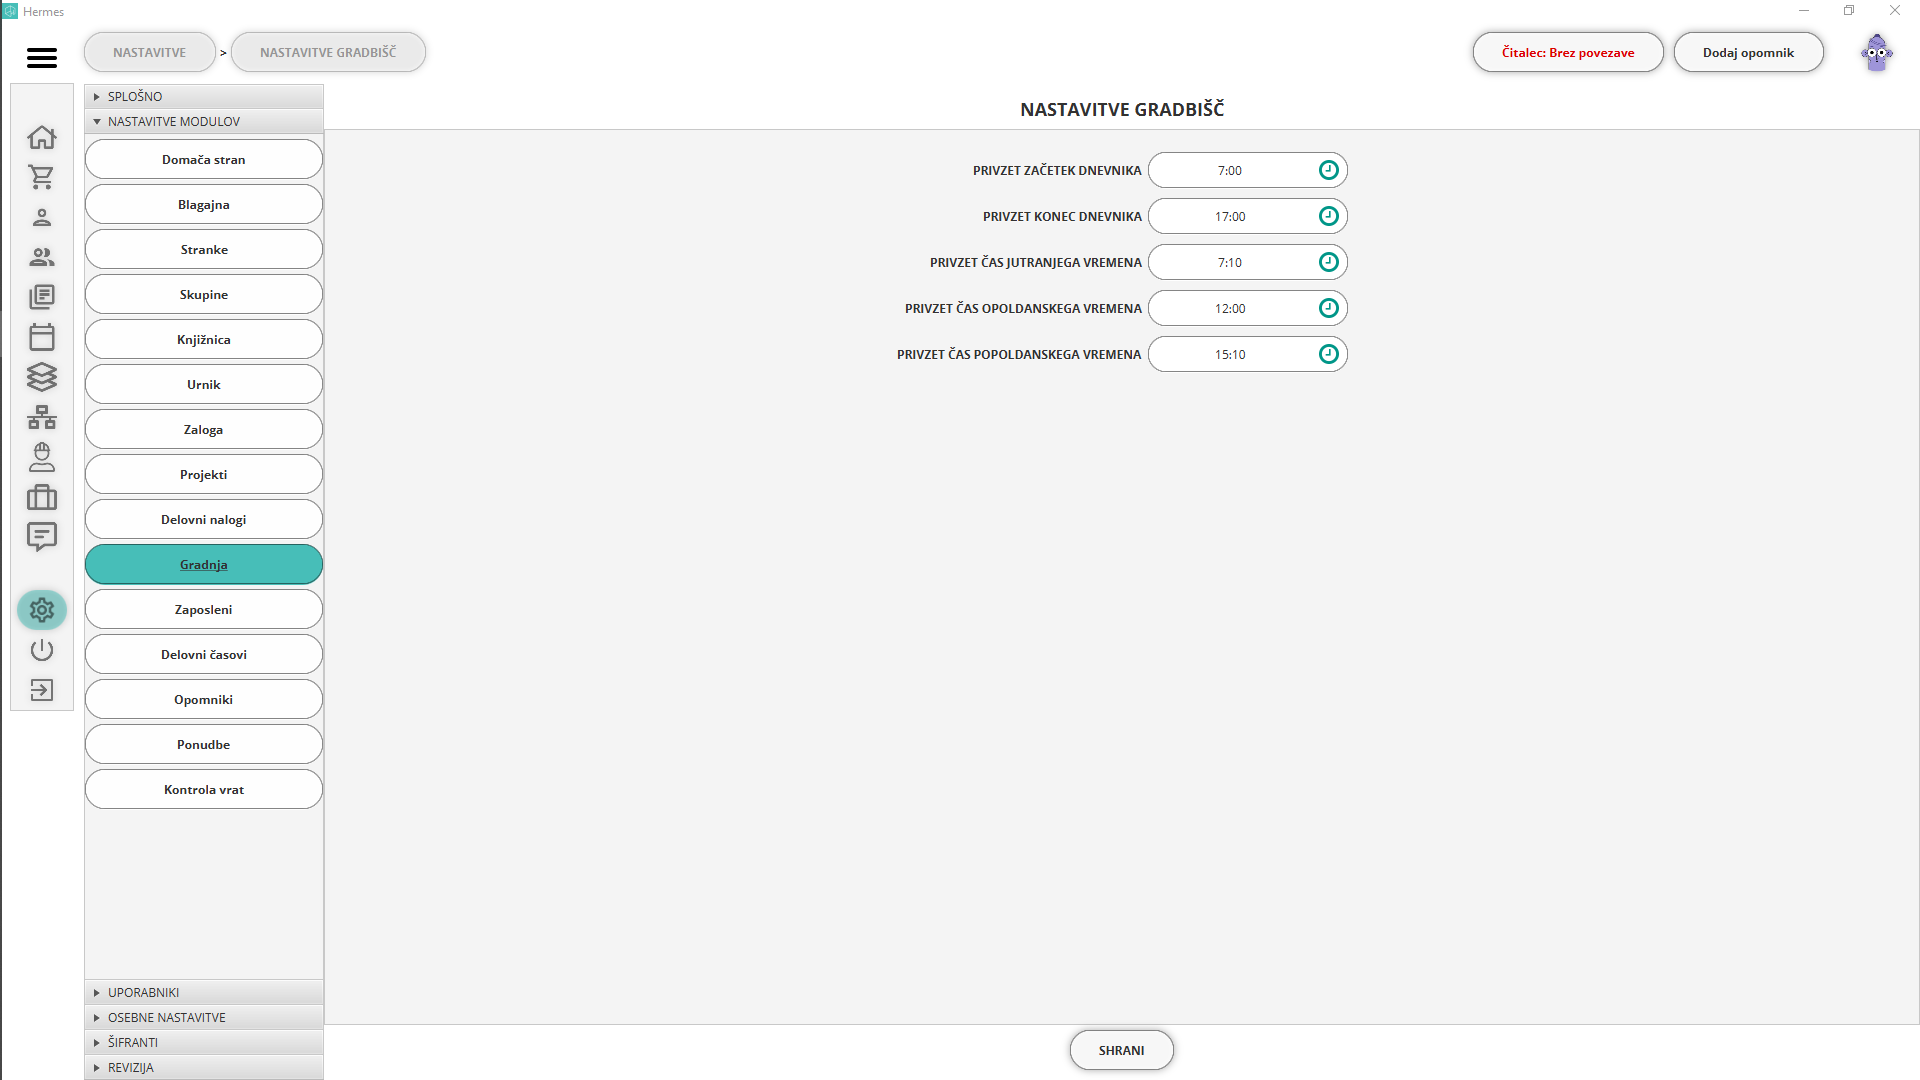Click the NASTAVITVE GRADBIŠČ breadcrumb button

pyautogui.click(x=328, y=52)
